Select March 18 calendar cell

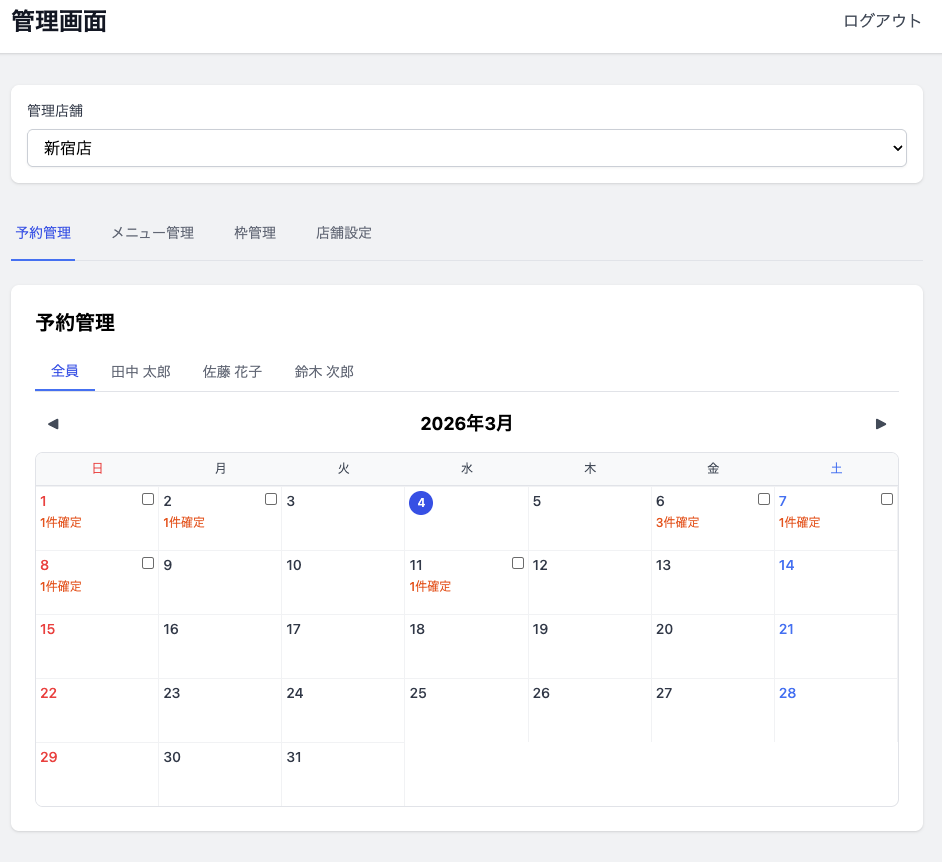466,646
